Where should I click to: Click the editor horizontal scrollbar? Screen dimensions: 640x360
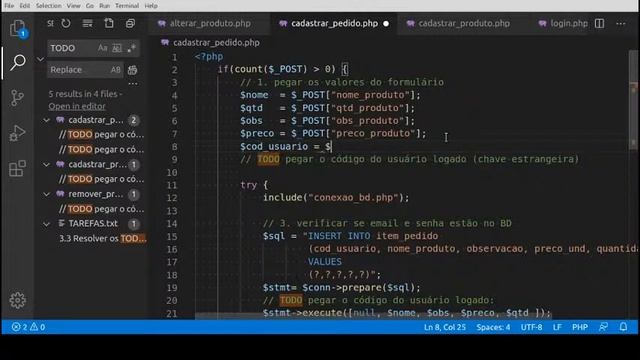click(373, 316)
